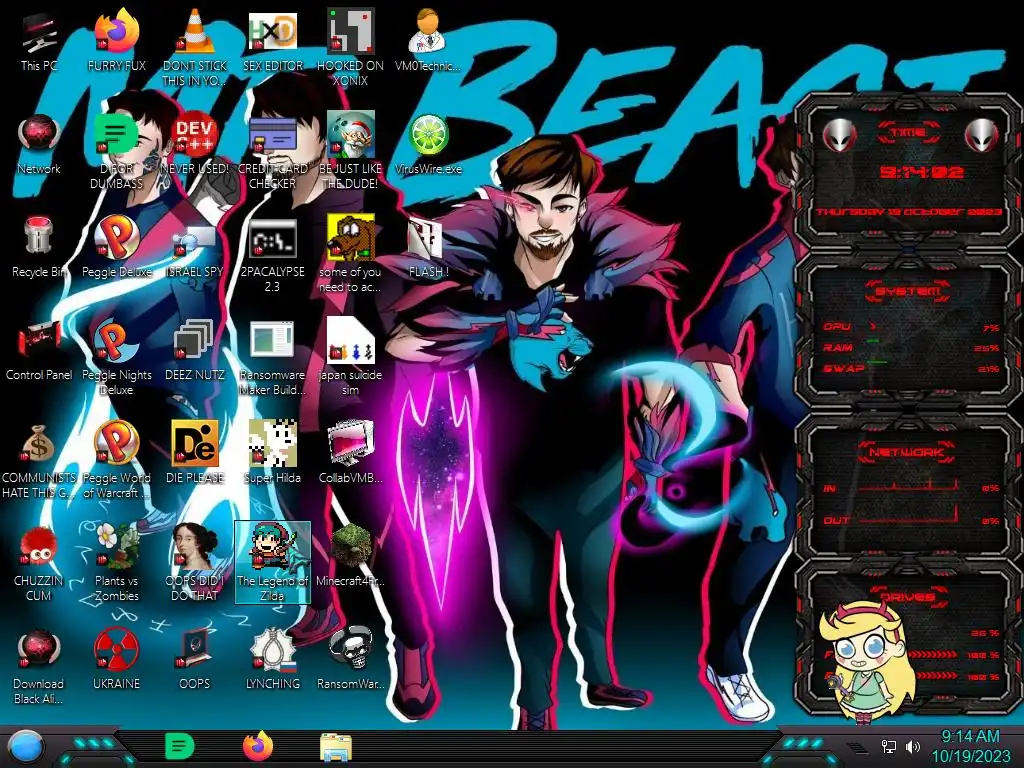Select the HOOKED ON XONIX icon
This screenshot has width=1024, height=768.
(x=350, y=48)
